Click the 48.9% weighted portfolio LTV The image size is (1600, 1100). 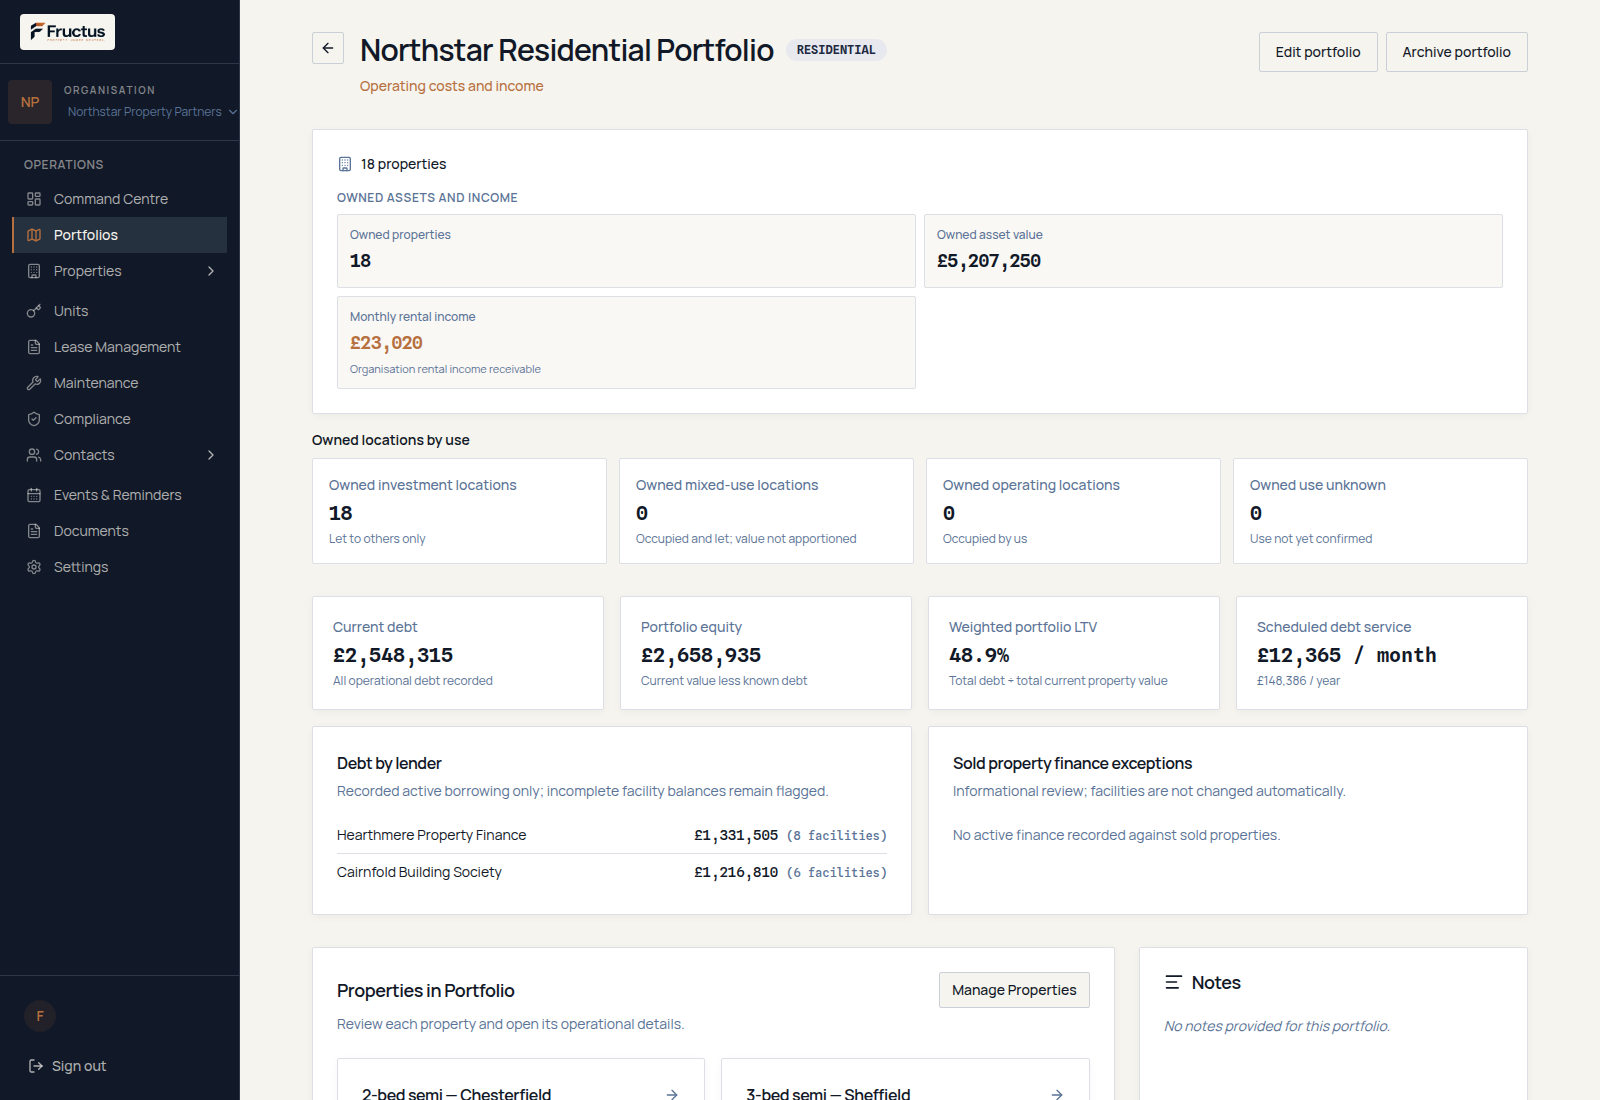[x=979, y=655]
